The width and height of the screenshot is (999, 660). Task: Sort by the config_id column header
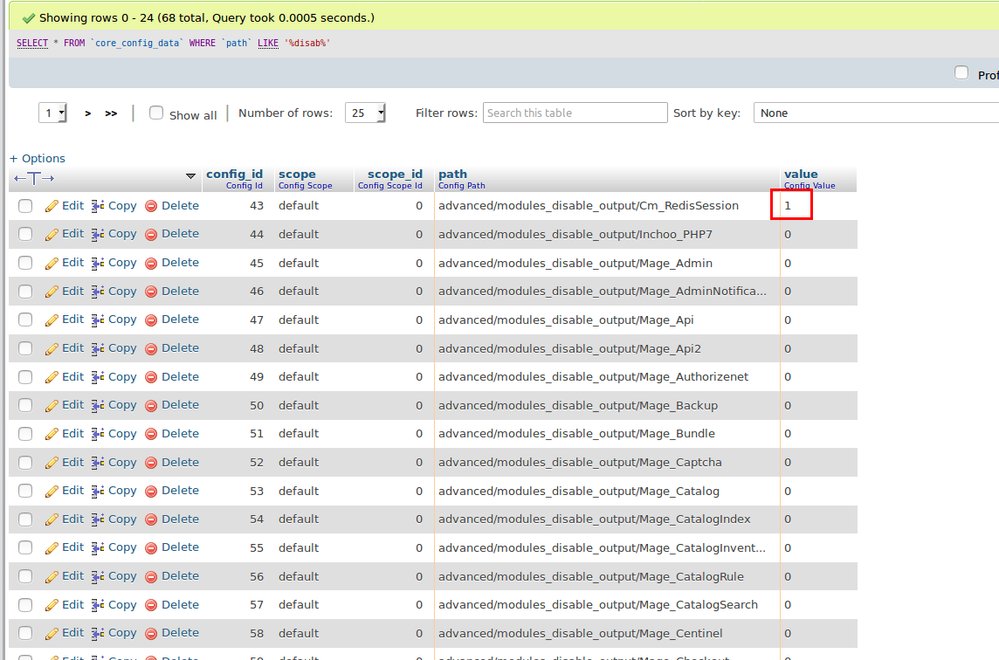[234, 174]
